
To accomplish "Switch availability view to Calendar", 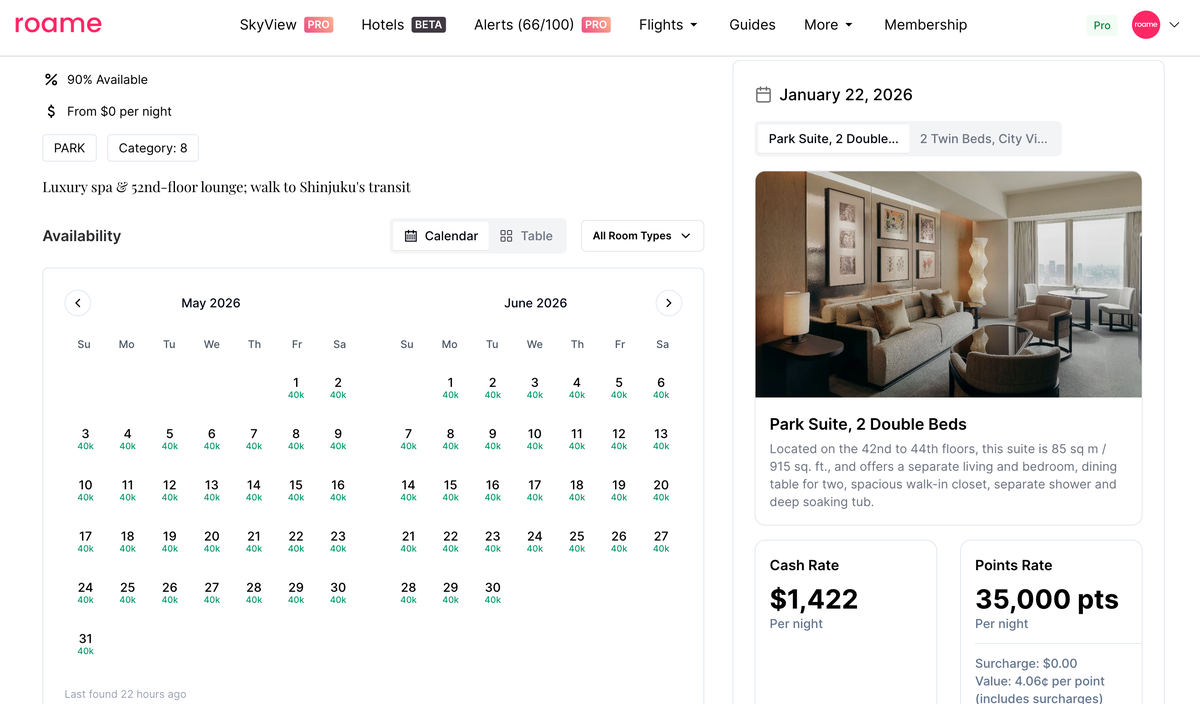I will [x=441, y=236].
